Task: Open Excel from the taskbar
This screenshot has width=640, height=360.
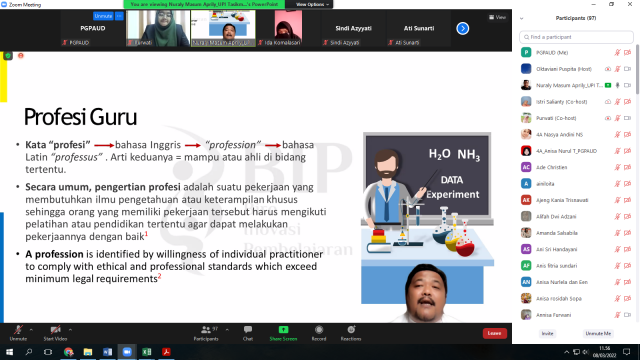Action: tap(147, 352)
